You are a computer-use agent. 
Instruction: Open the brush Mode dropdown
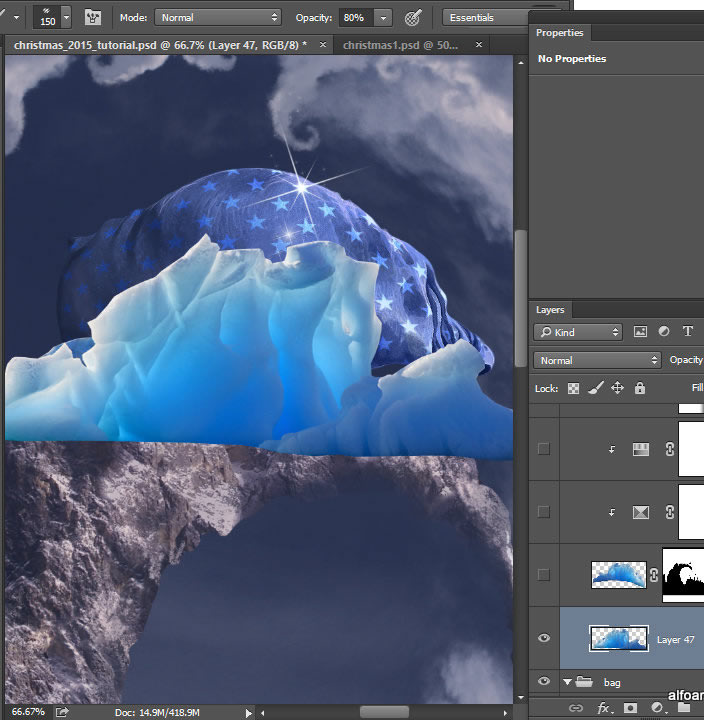(x=218, y=17)
